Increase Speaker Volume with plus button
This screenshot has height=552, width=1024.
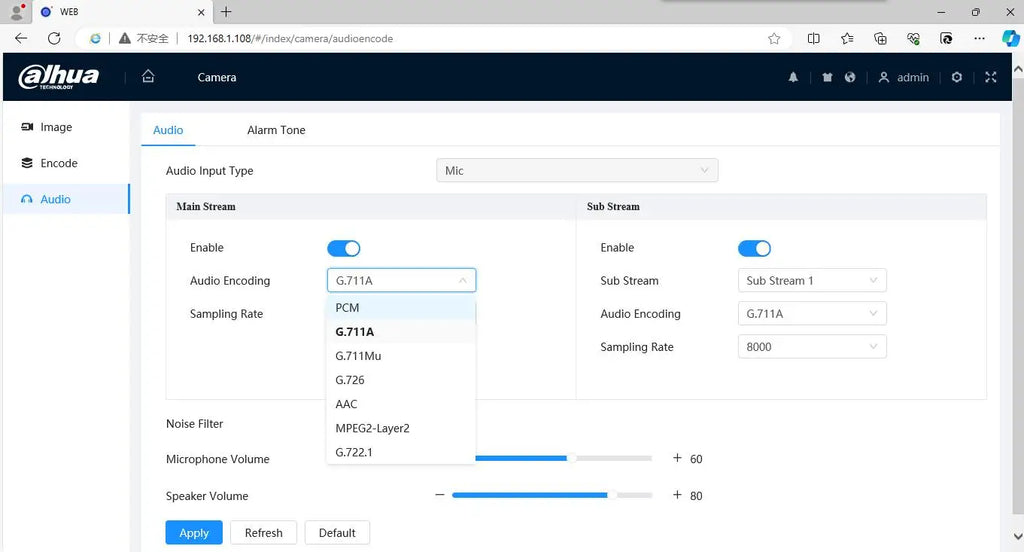point(677,495)
